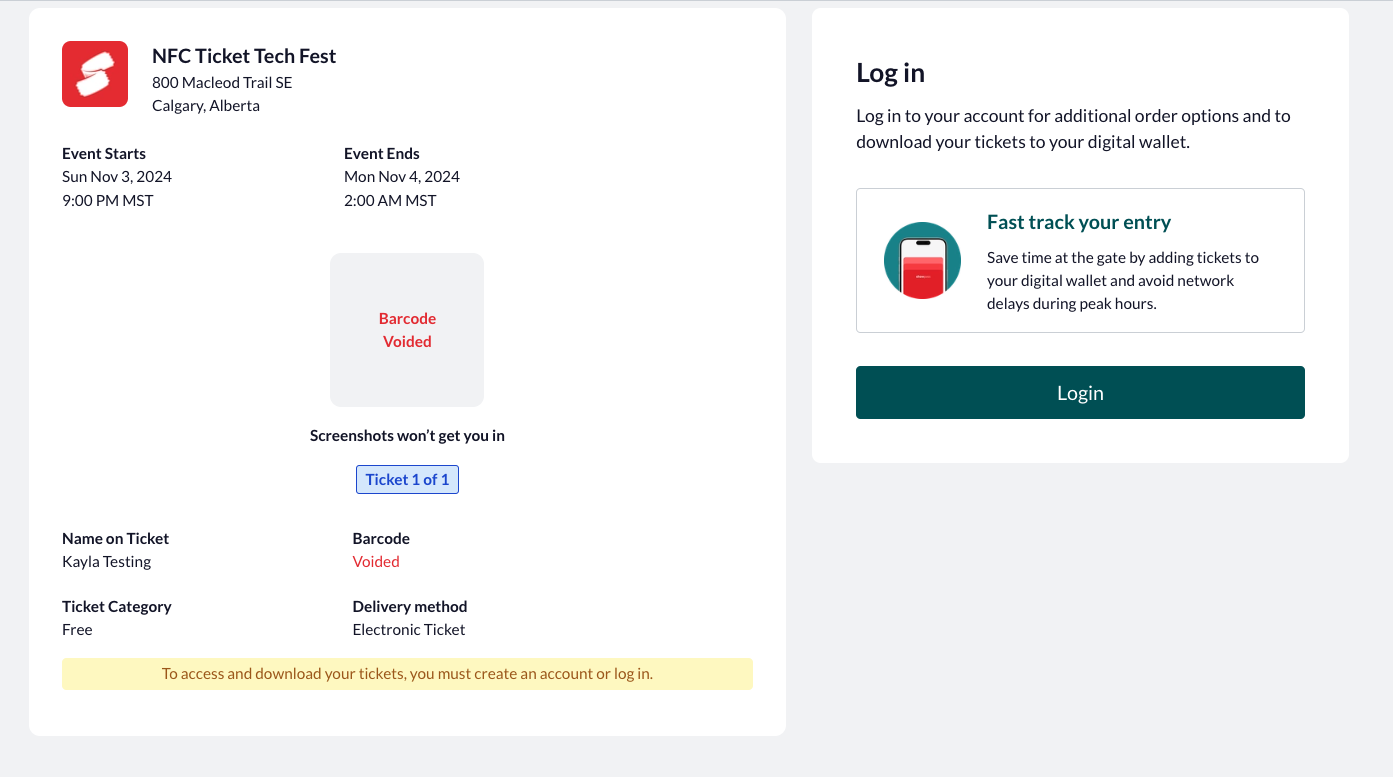The image size is (1393, 777).
Task: Click the Kayla Testing name on ticket
Action: pos(107,562)
